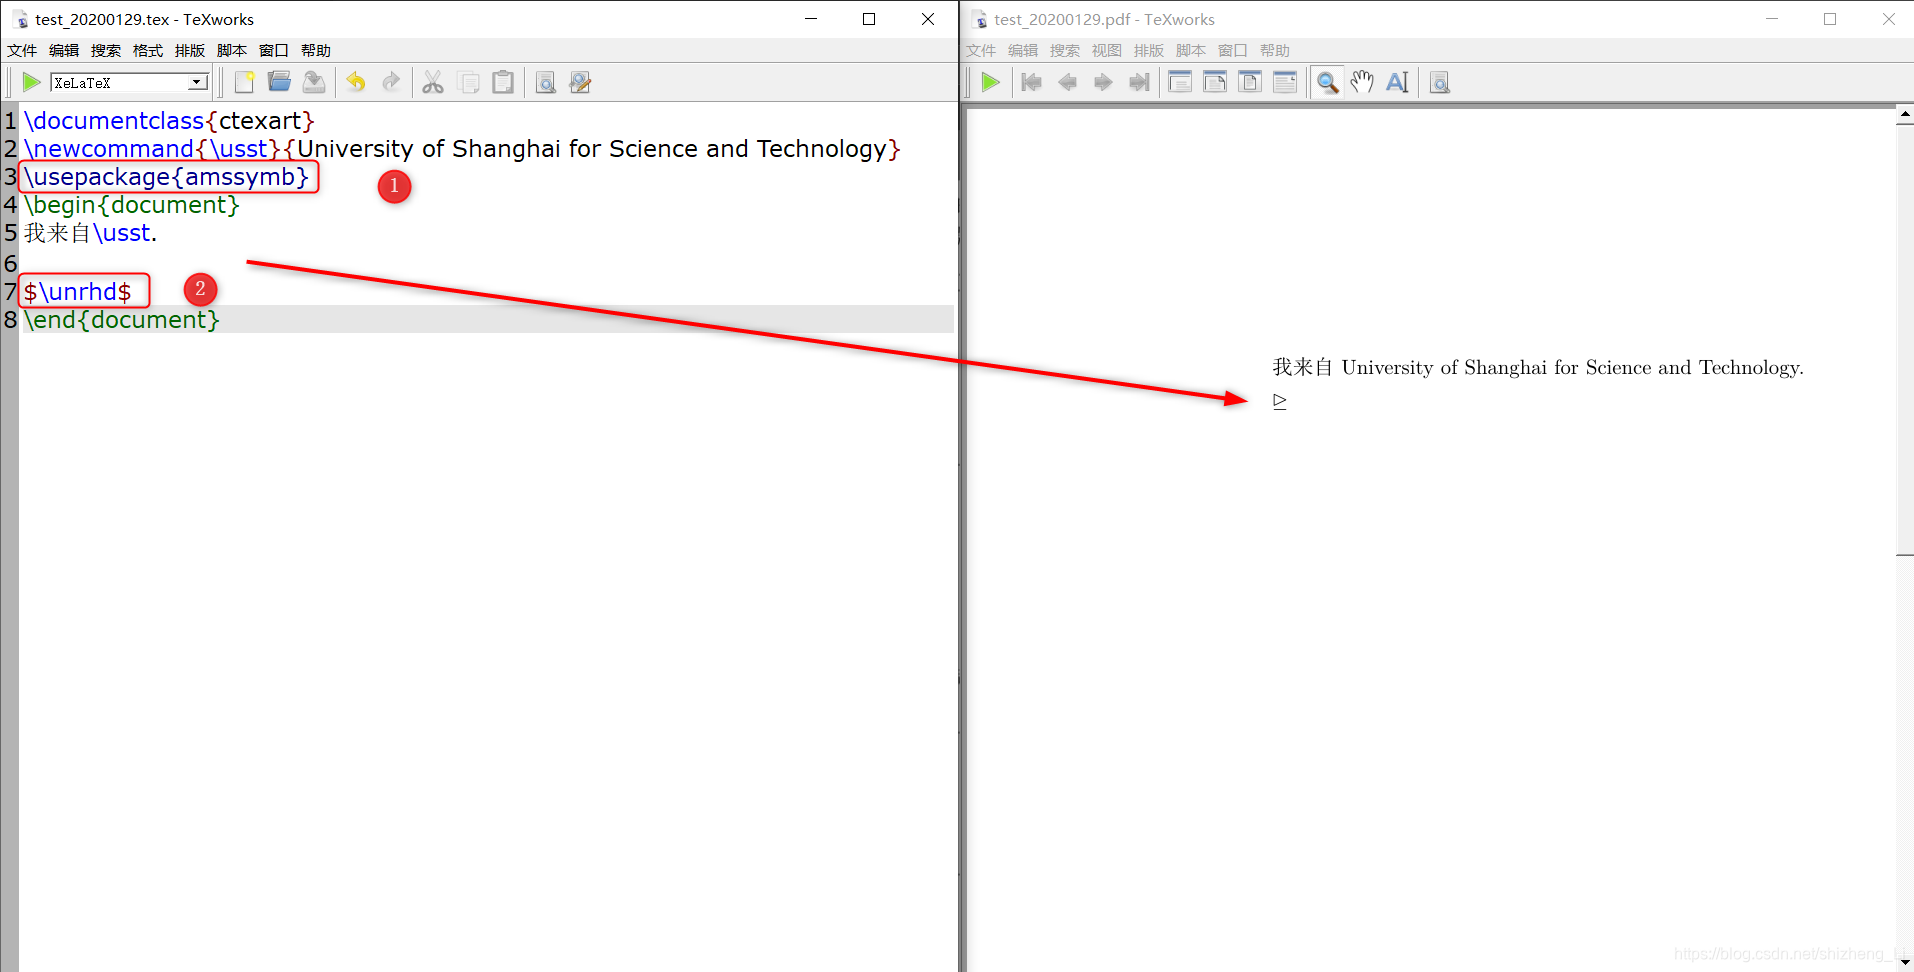
Task: Run typesetting from the PDF window
Action: click(x=990, y=82)
